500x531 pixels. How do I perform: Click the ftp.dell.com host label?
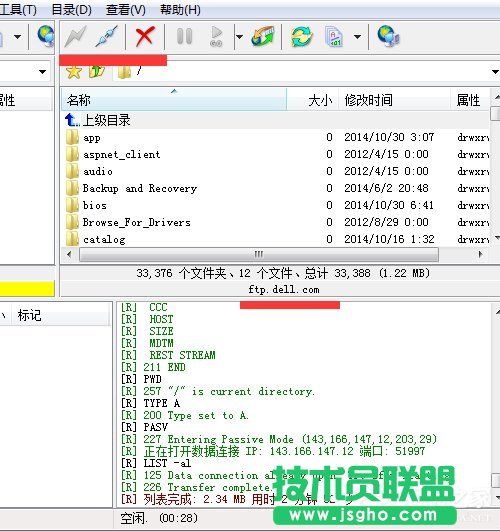(284, 290)
